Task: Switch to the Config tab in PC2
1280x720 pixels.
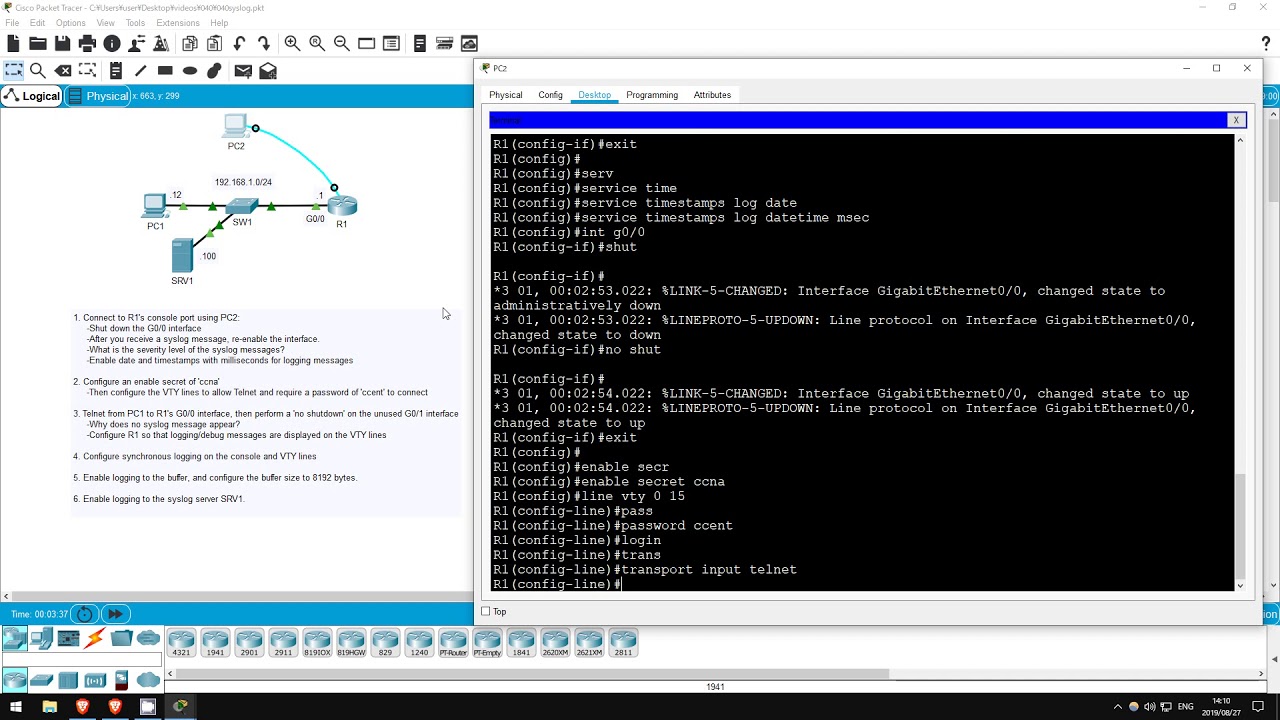Action: coord(550,95)
